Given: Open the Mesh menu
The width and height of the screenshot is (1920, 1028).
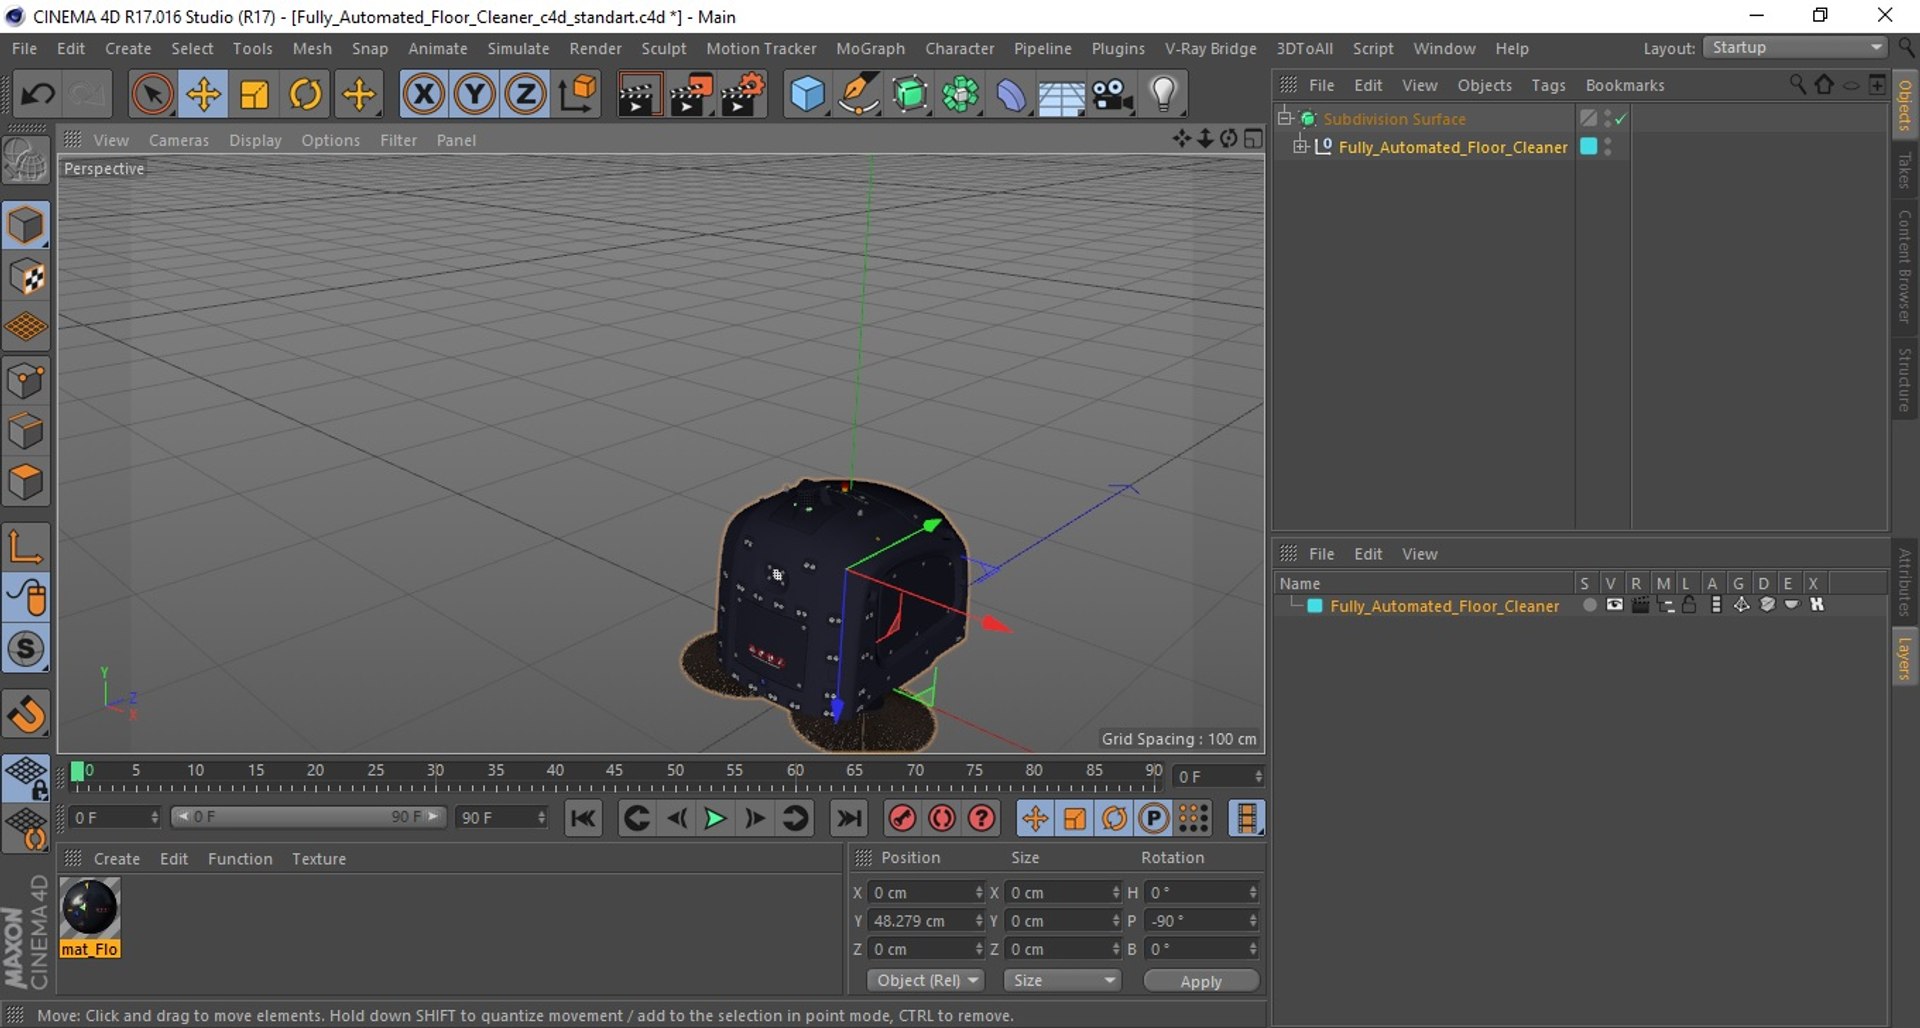Looking at the screenshot, I should tap(312, 48).
